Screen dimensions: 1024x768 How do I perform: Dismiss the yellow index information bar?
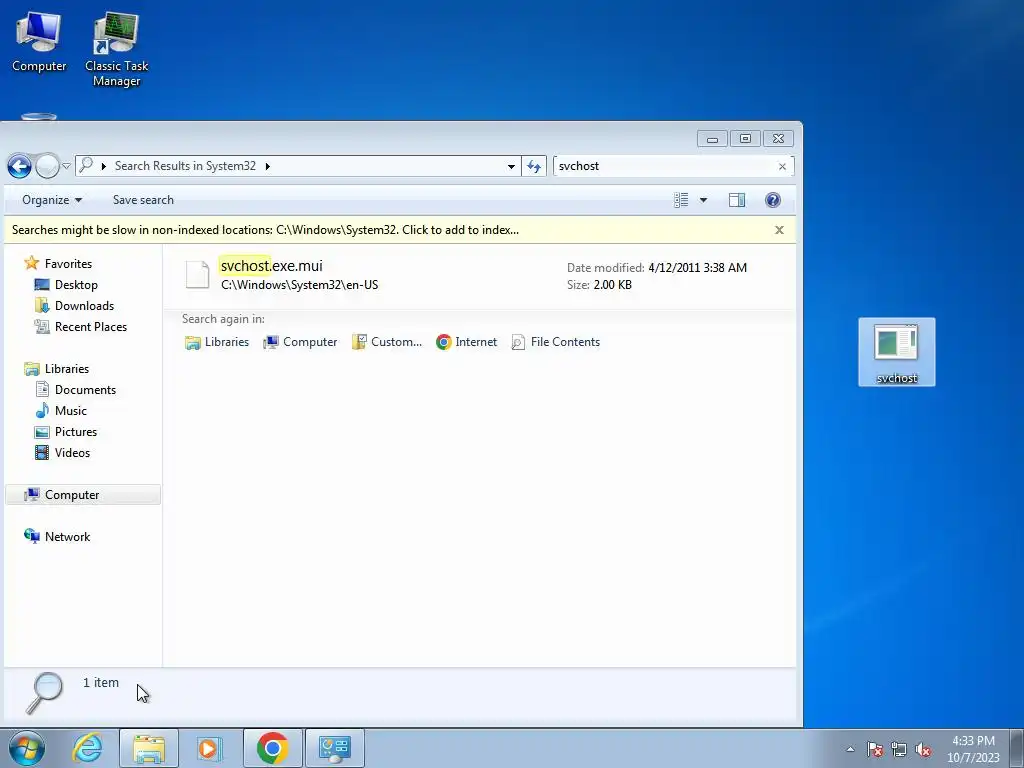coord(779,230)
